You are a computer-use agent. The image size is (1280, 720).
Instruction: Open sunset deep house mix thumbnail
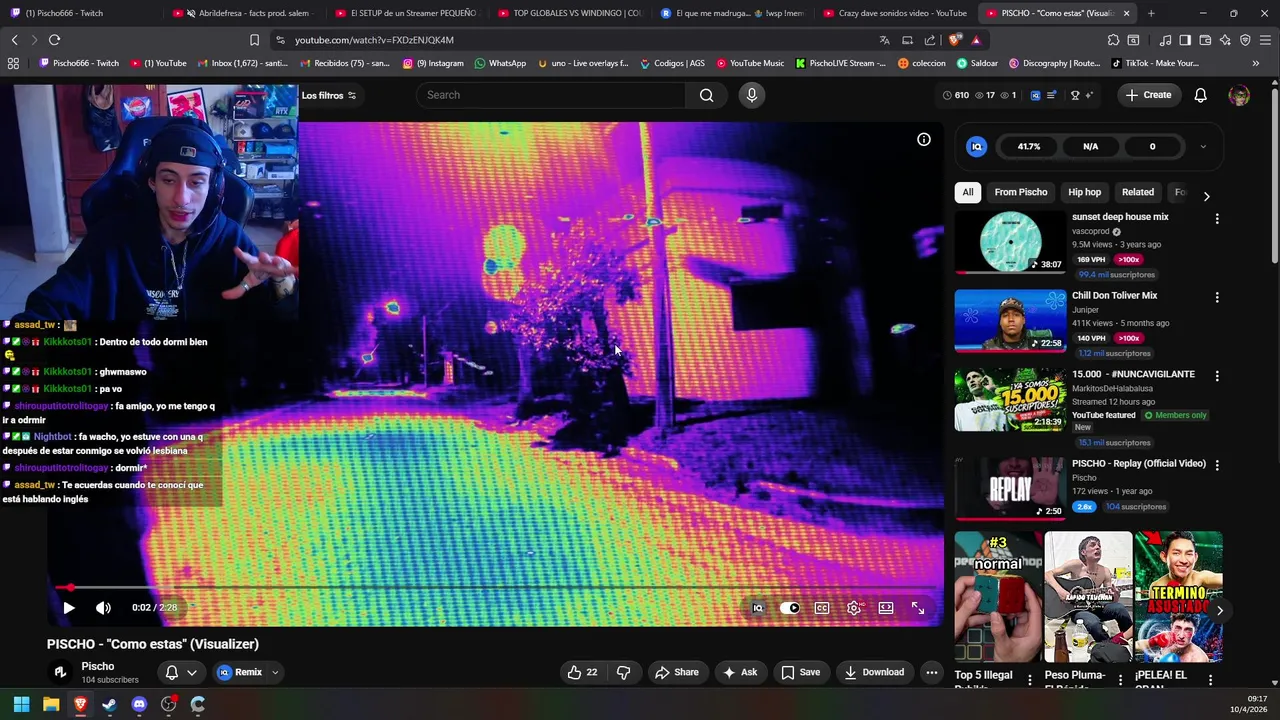coord(1010,242)
